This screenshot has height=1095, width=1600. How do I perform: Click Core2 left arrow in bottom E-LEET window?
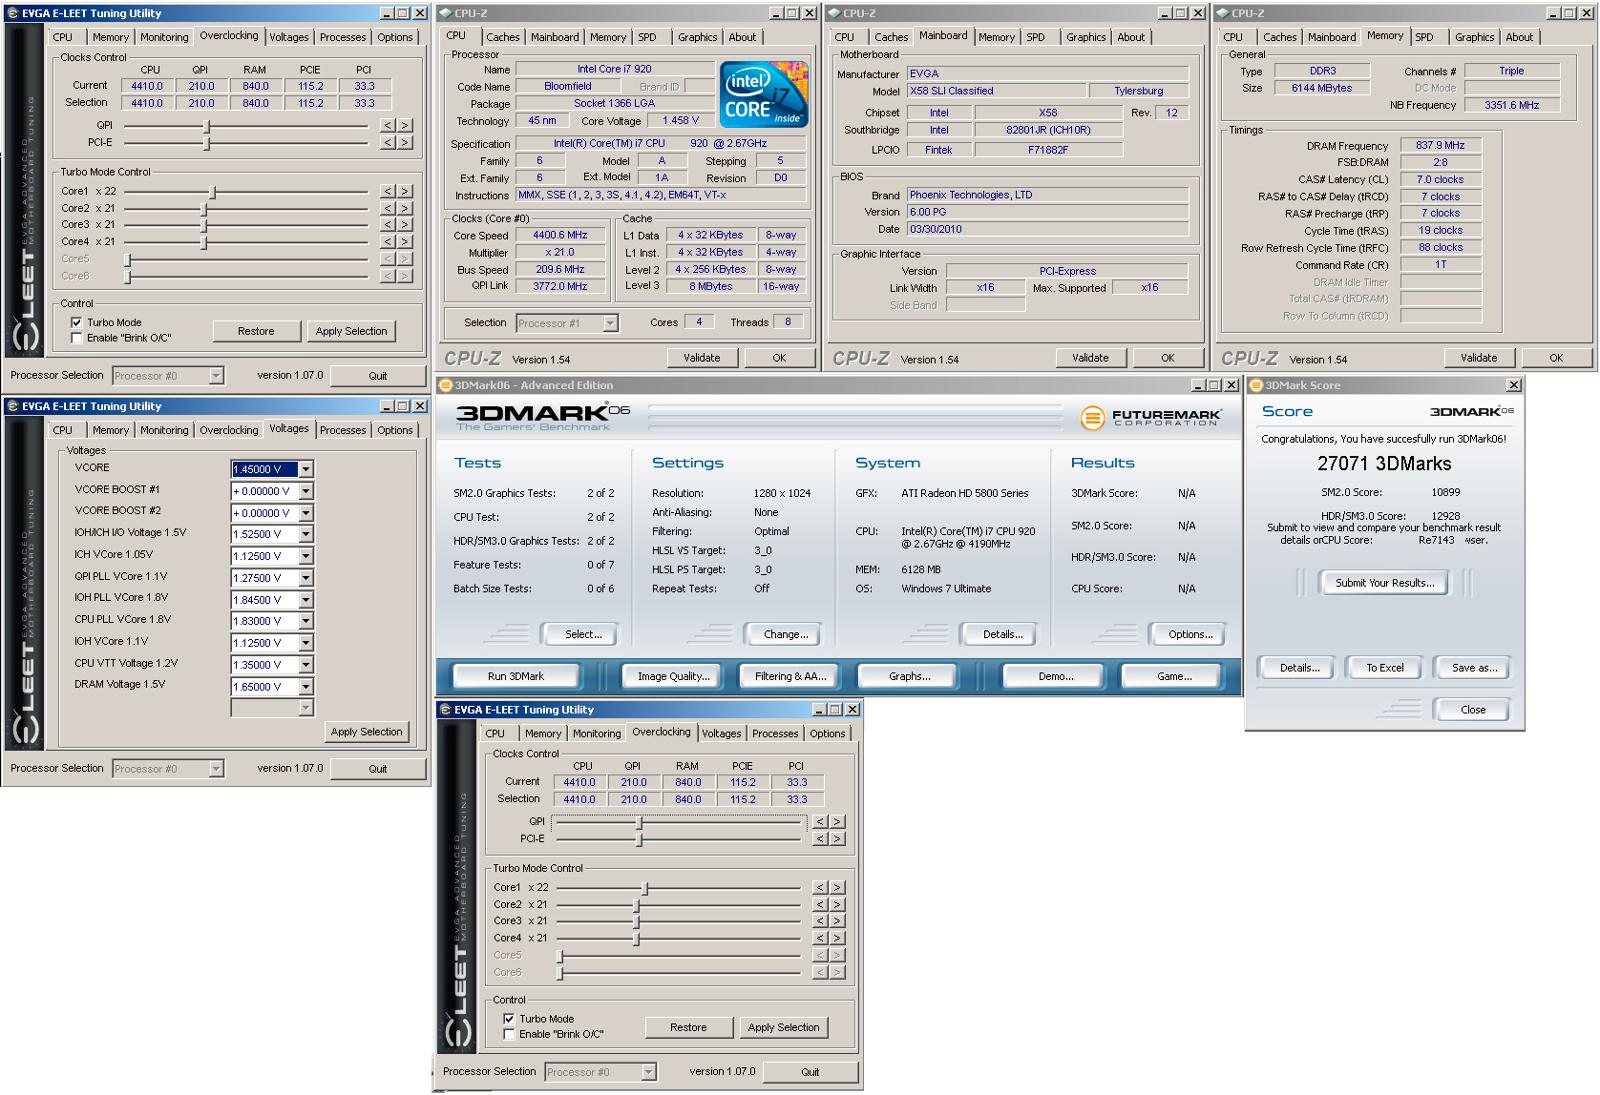coord(820,905)
